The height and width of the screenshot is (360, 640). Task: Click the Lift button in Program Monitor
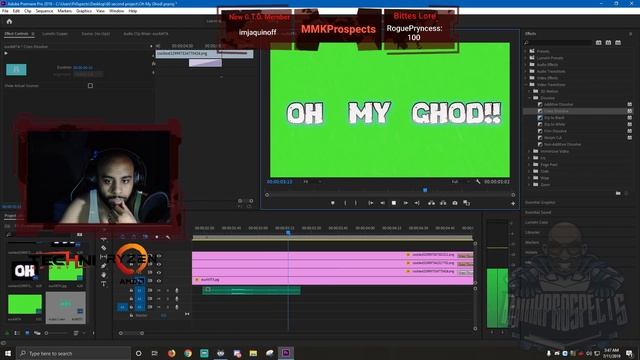[431, 203]
